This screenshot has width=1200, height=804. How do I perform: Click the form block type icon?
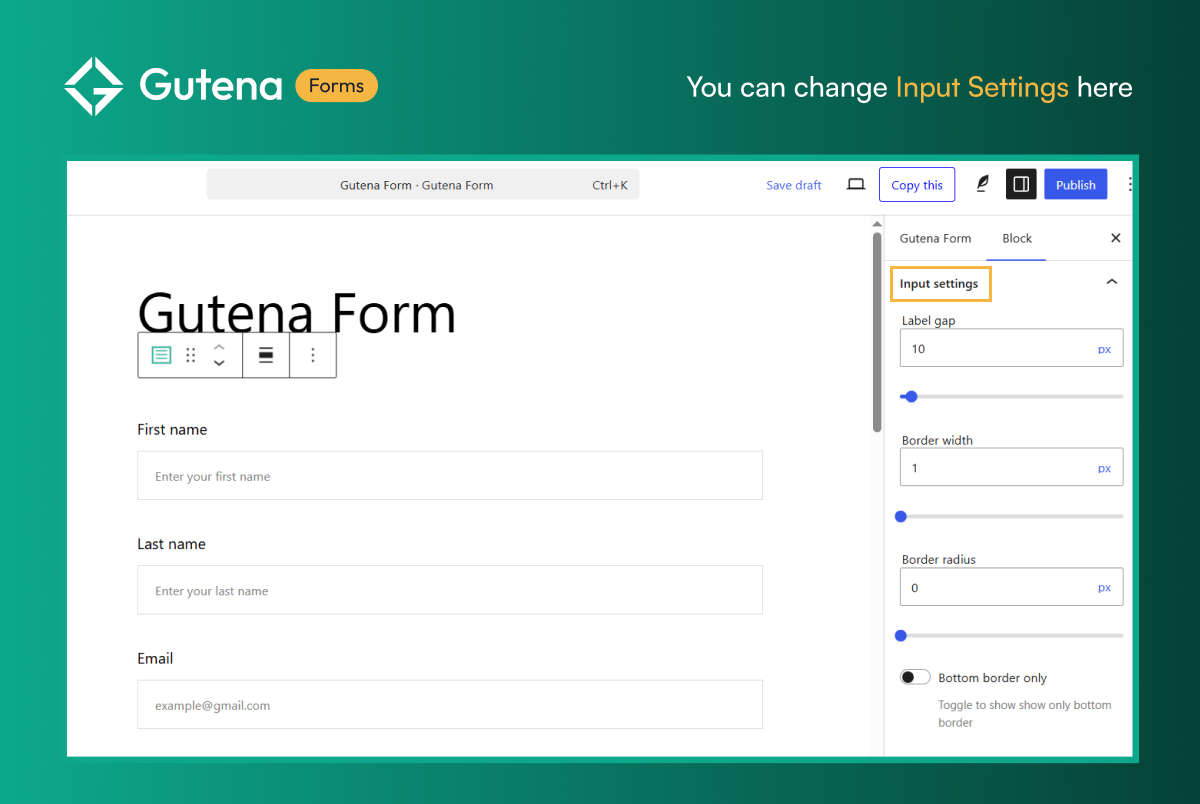pyautogui.click(x=161, y=355)
